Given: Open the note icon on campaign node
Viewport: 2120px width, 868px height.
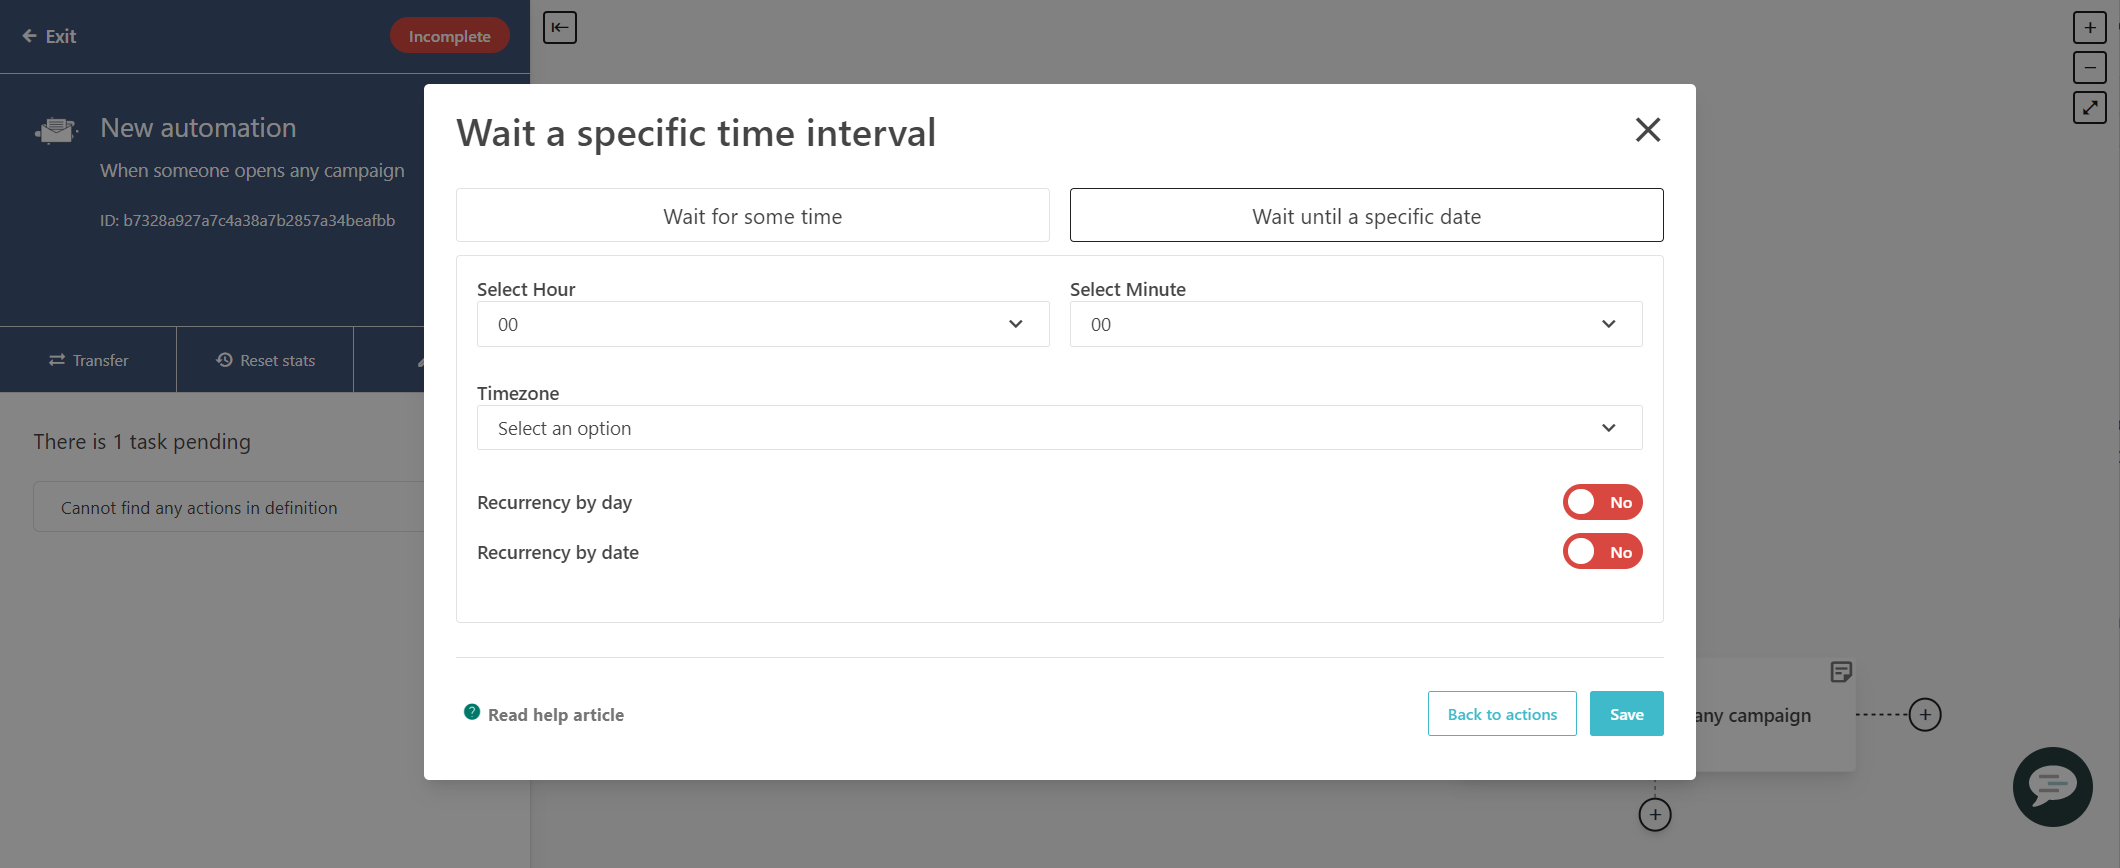Looking at the screenshot, I should 1841,672.
